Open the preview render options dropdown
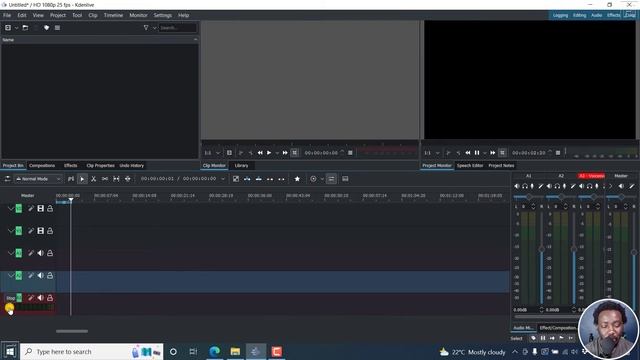 [322, 179]
